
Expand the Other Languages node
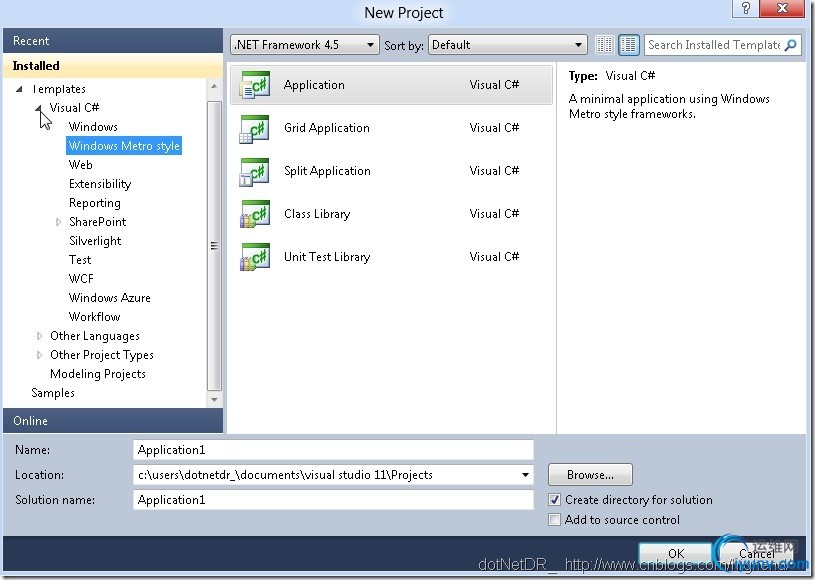tap(40, 336)
